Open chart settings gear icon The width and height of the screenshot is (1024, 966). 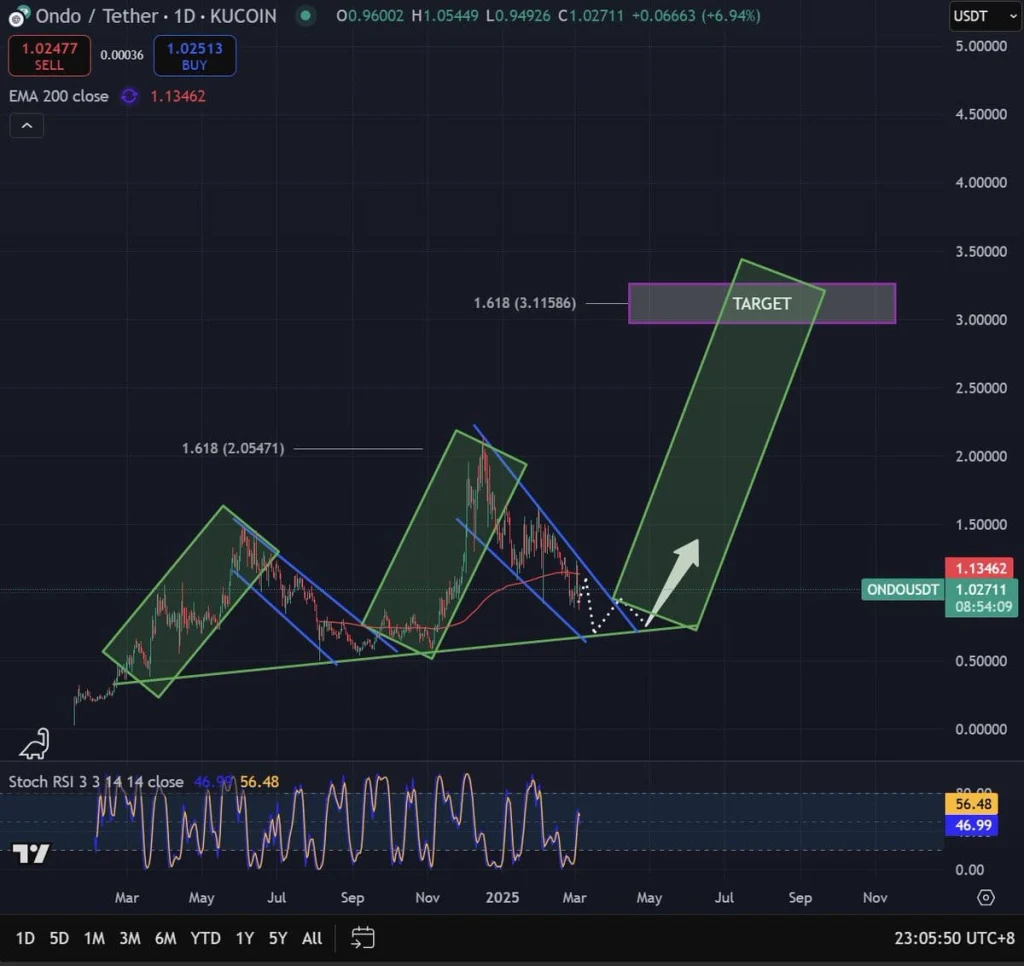pyautogui.click(x=985, y=897)
